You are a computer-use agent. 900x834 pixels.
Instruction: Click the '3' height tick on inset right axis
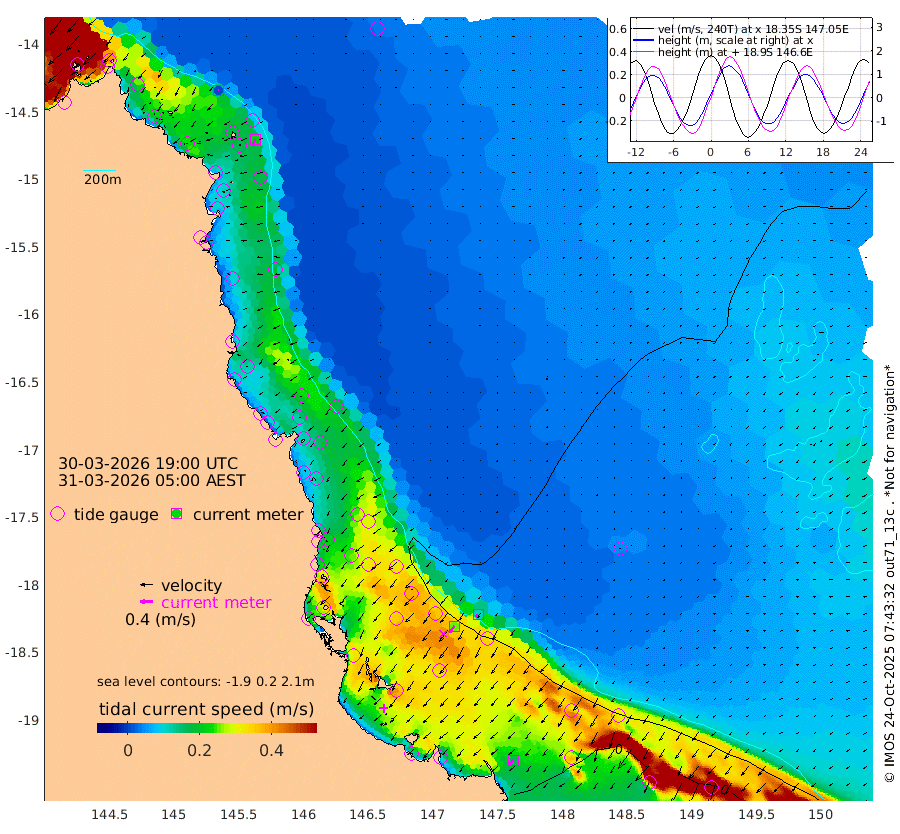[879, 27]
